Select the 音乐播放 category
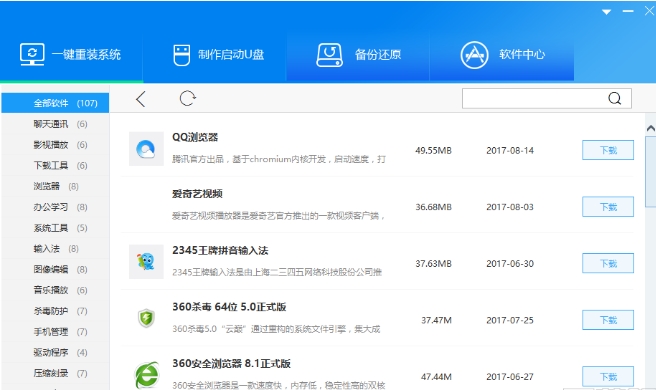 55,290
